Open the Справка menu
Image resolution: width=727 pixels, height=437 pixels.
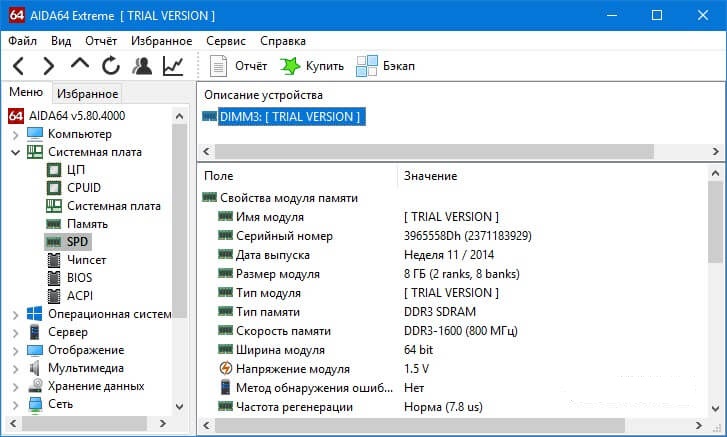283,41
